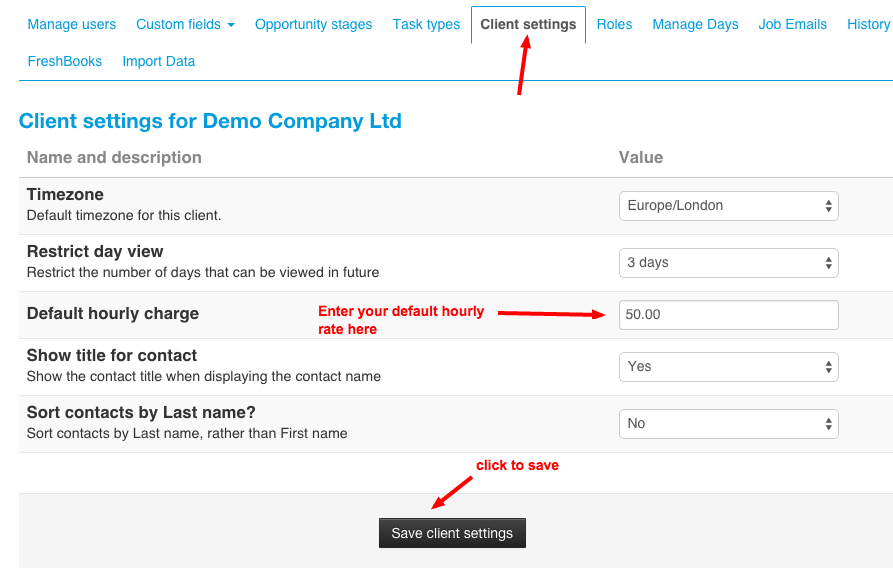The width and height of the screenshot is (893, 568).
Task: Go to the Import Data tab
Action: click(x=158, y=61)
